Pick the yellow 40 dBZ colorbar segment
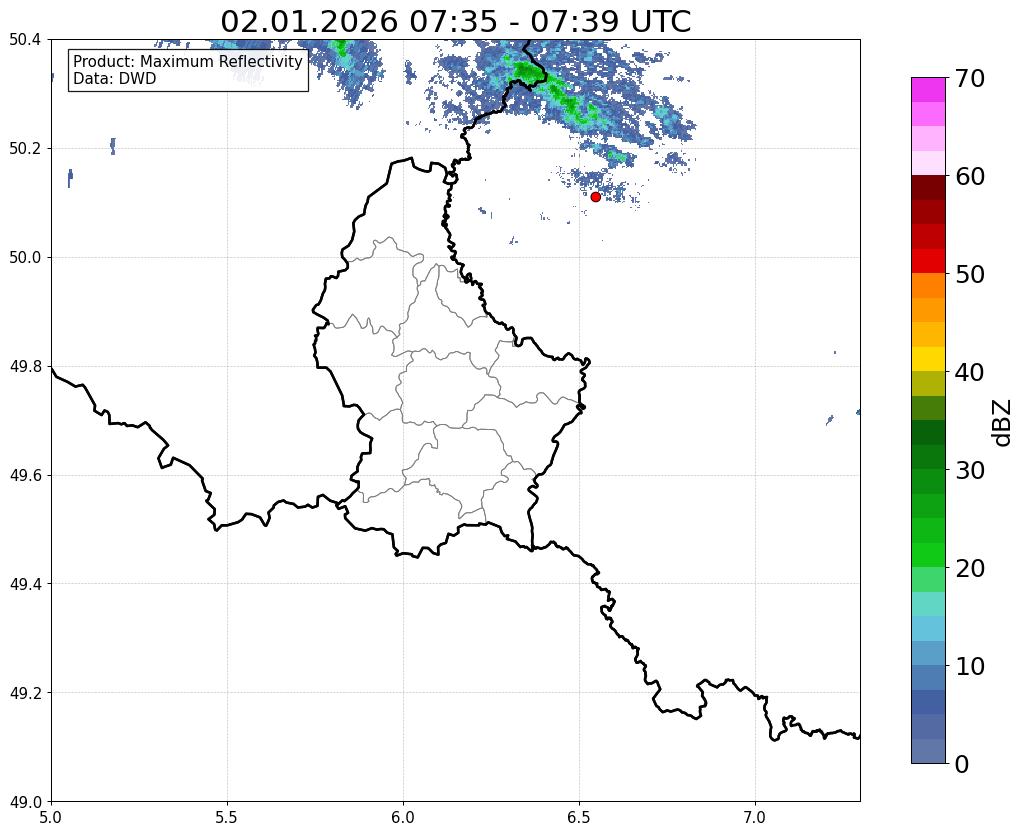 tap(928, 359)
